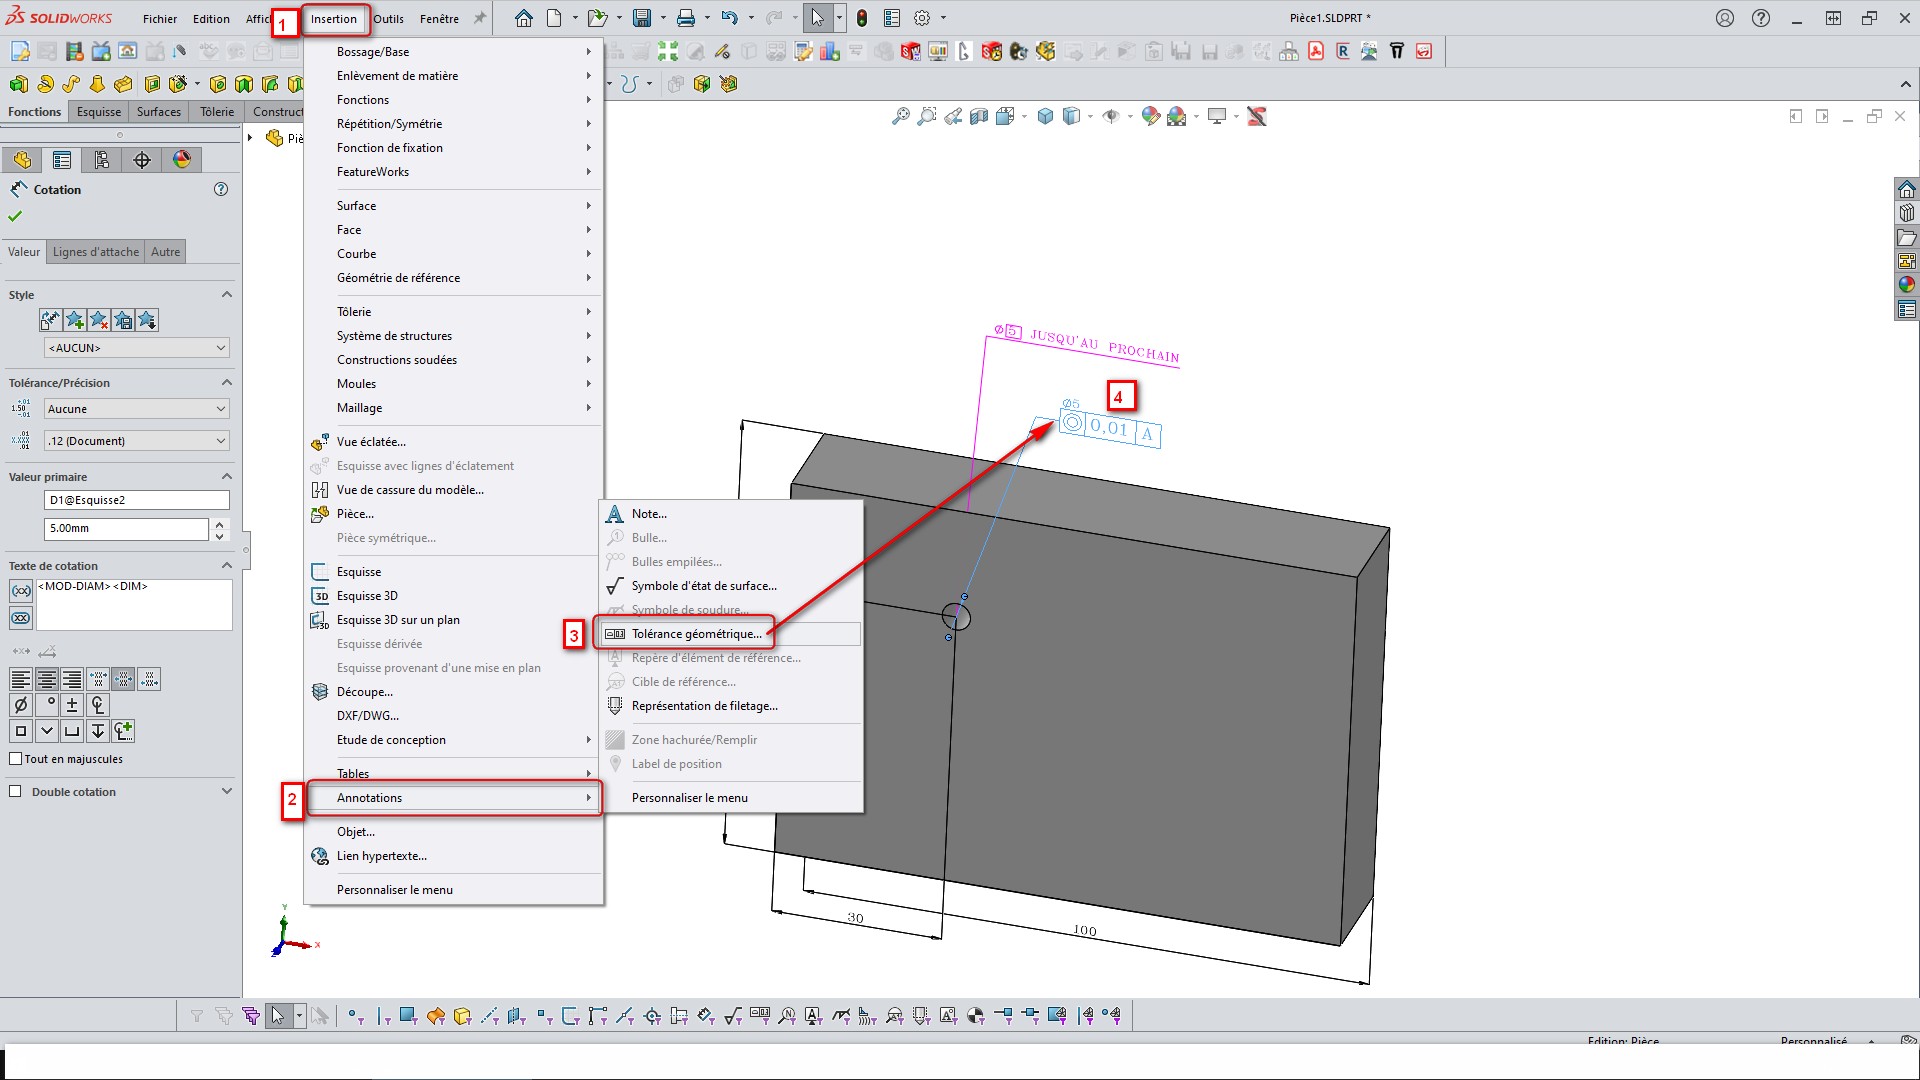Click the Home icon in top toolbar
1920x1080 pixels.
coord(523,18)
